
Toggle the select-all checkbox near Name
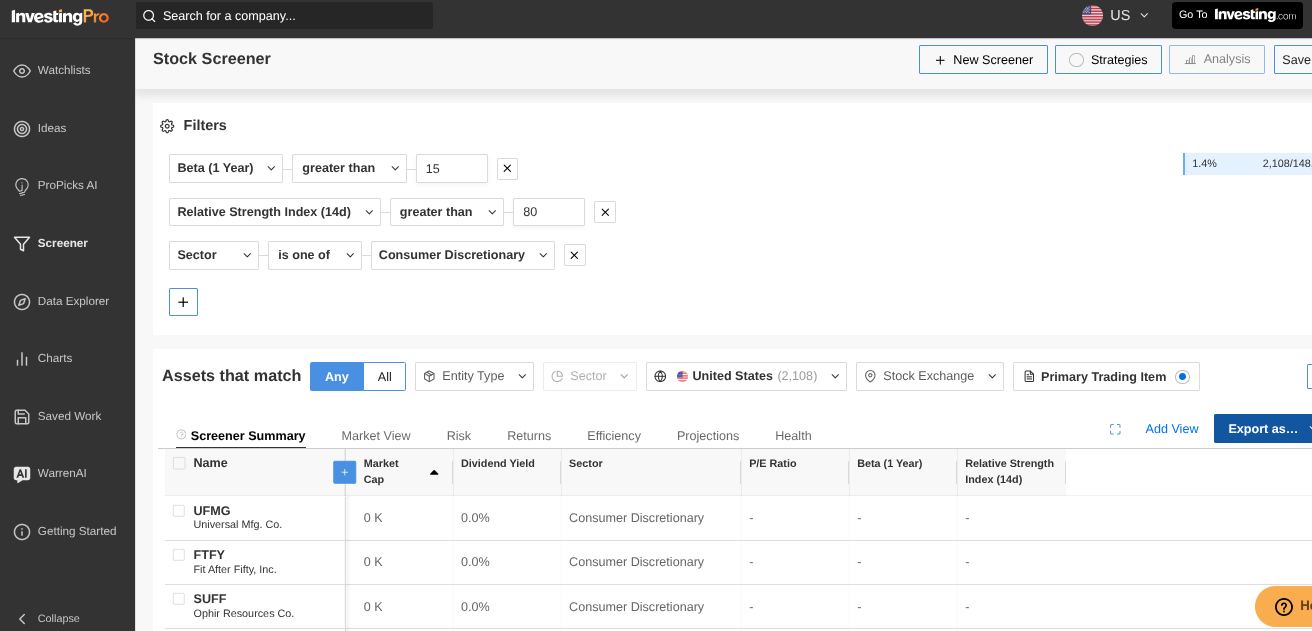tap(179, 463)
